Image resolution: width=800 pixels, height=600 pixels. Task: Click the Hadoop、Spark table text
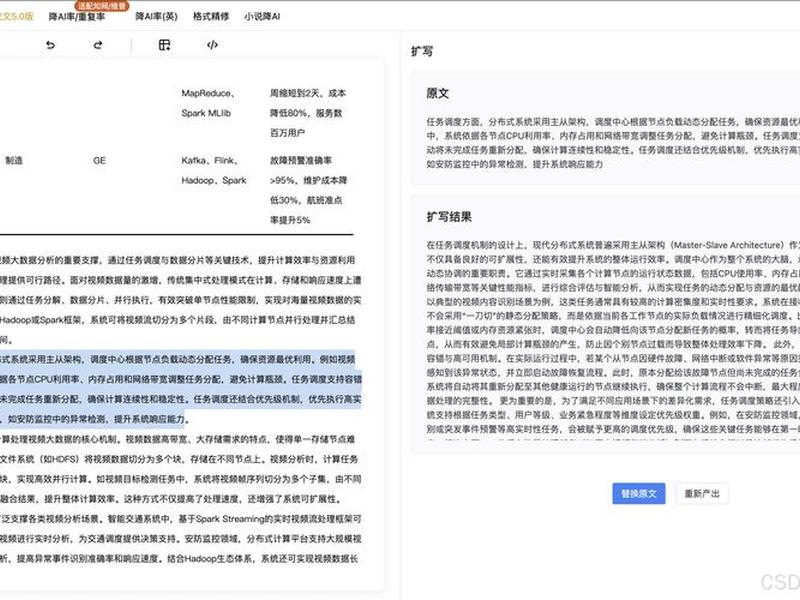pyautogui.click(x=214, y=180)
